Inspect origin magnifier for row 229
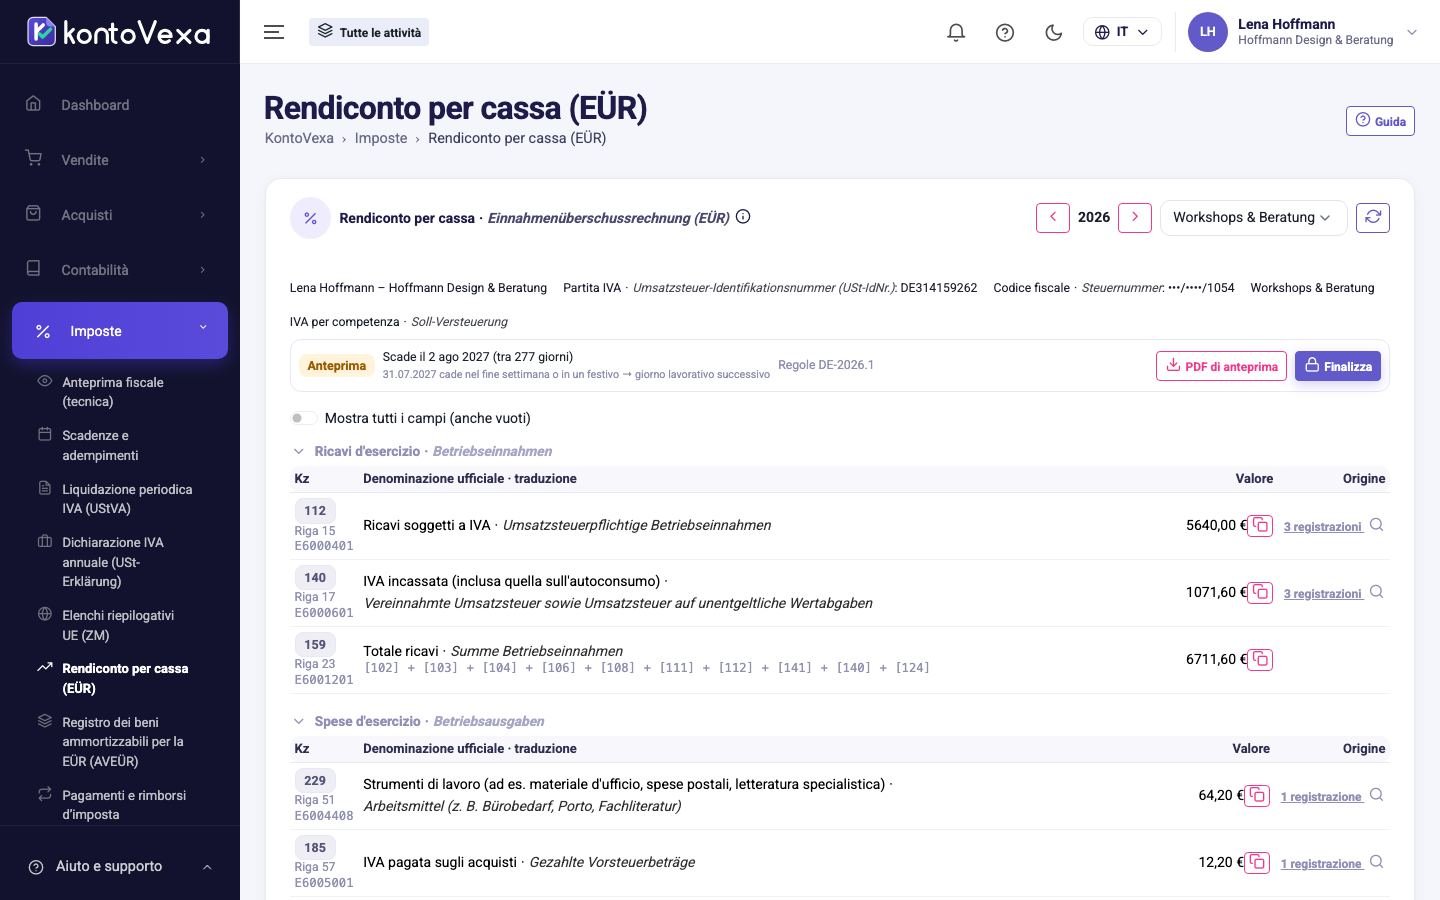The image size is (1440, 900). point(1377,795)
